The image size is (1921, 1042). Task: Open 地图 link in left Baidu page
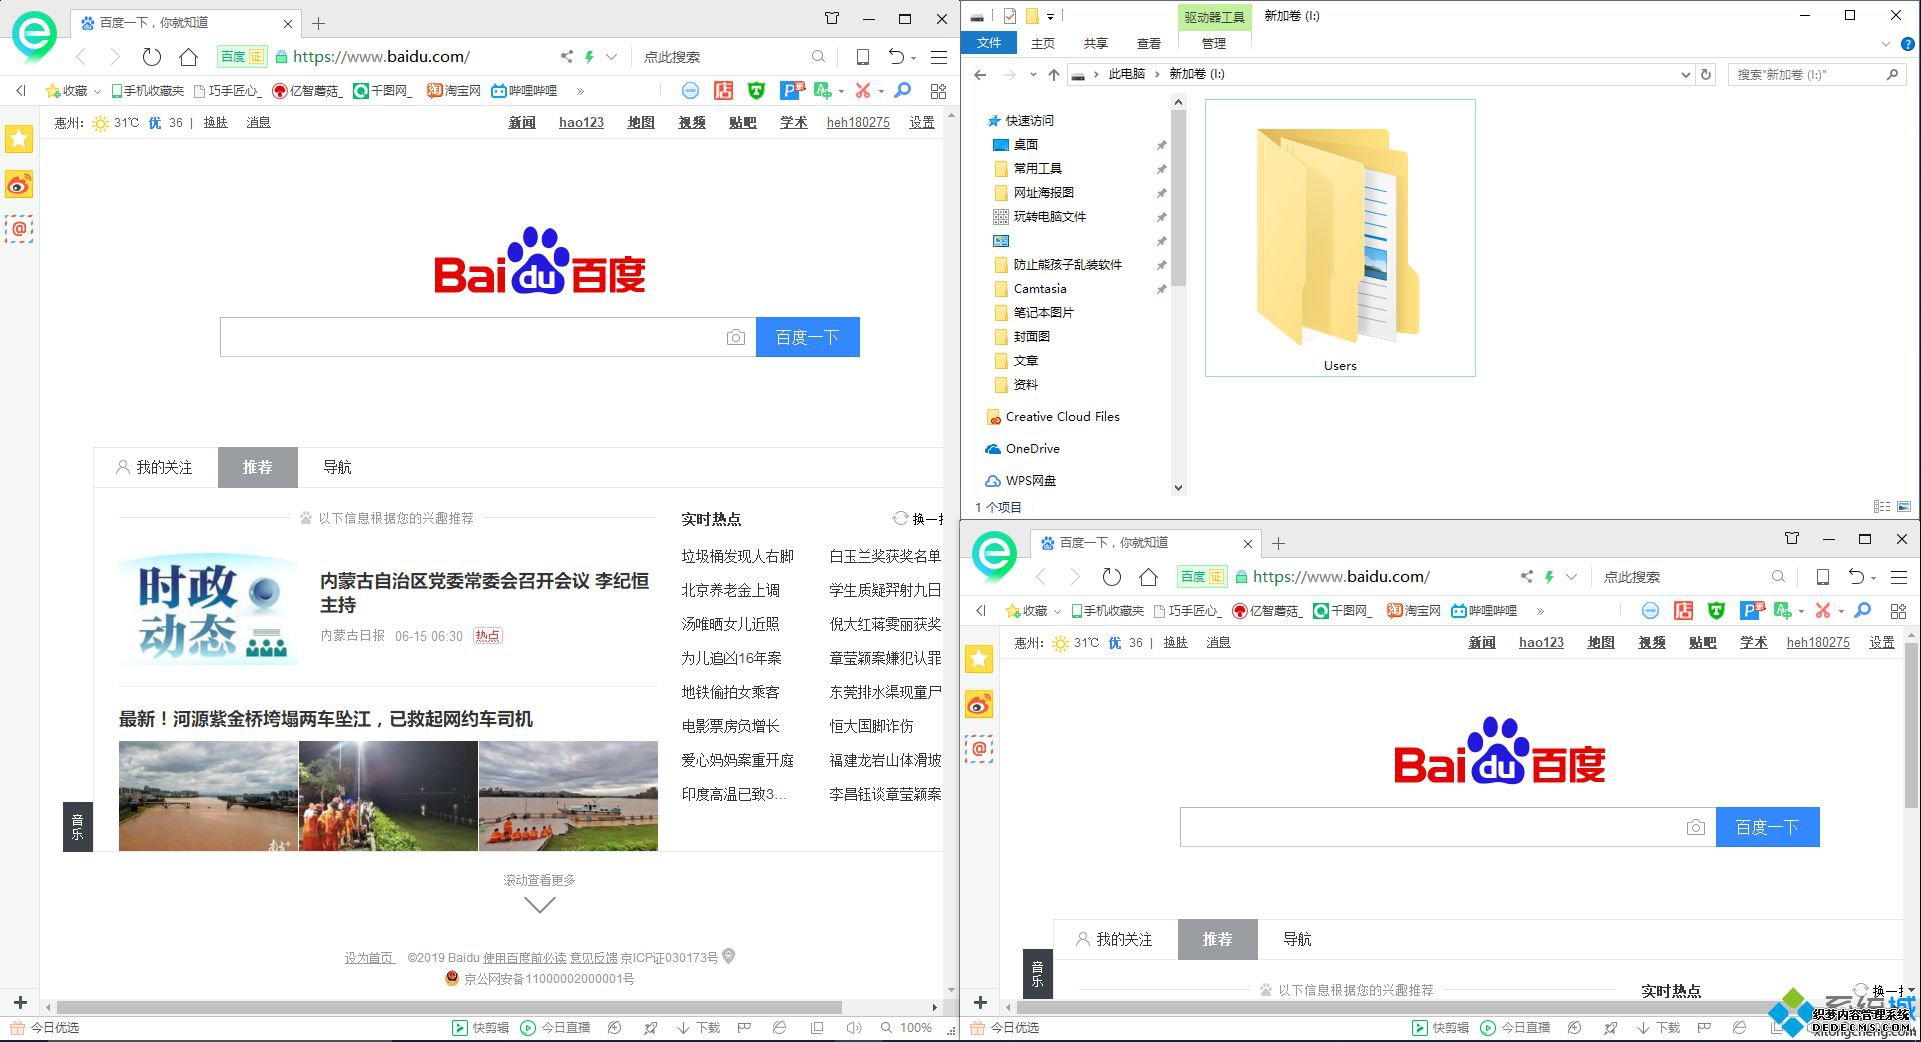(641, 122)
